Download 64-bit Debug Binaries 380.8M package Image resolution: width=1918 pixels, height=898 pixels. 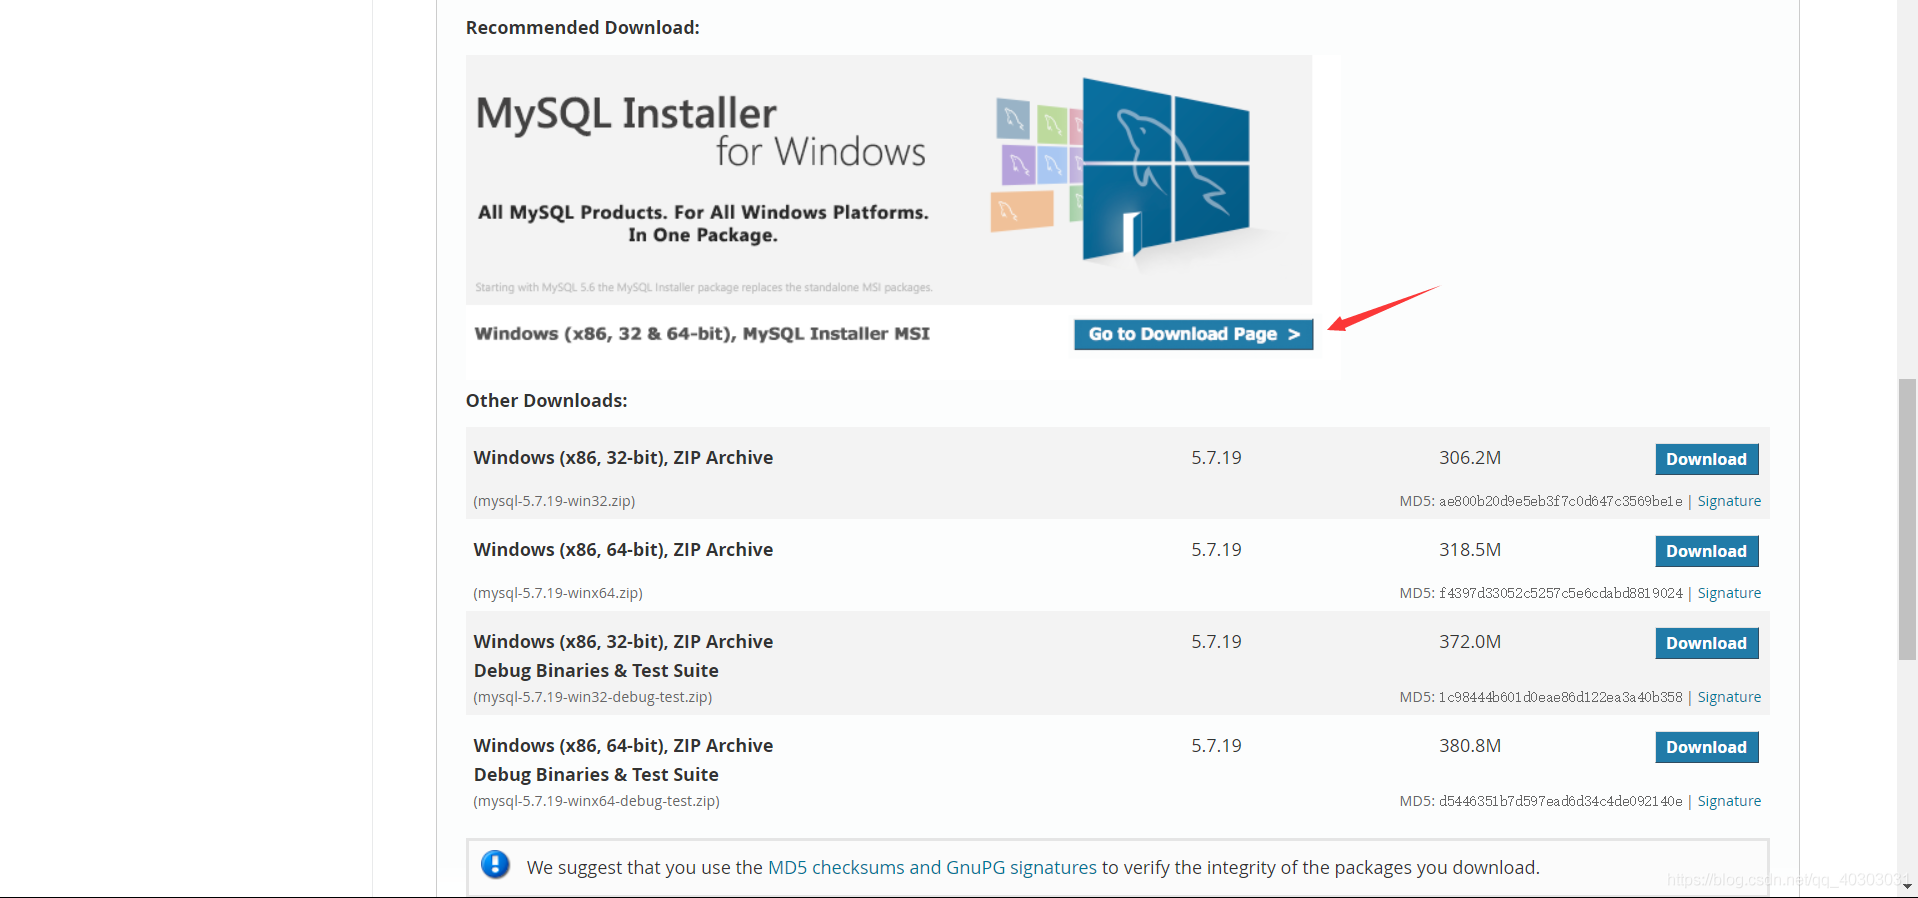[1706, 747]
